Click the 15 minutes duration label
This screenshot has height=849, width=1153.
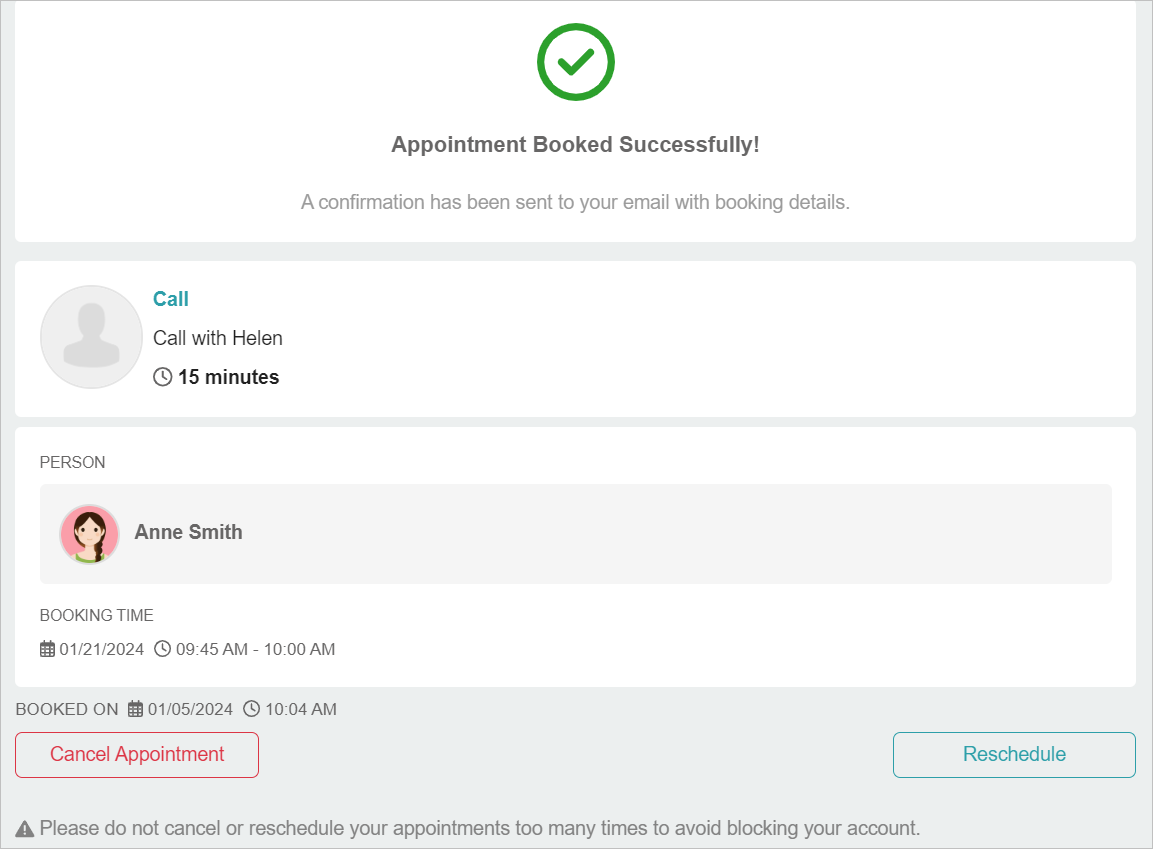point(229,377)
